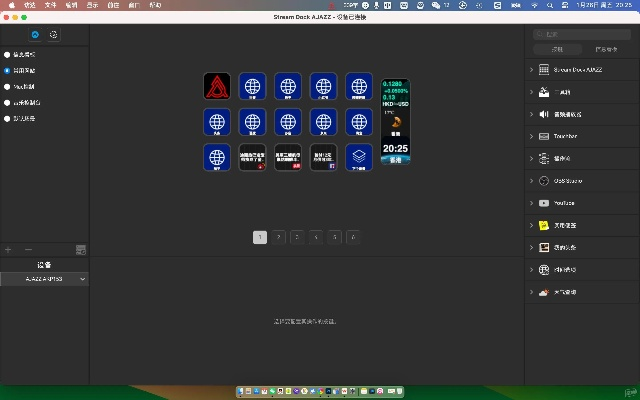Viewport: 640px width, 400px height.
Task: Click the search field in right panel
Action: pyautogui.click(x=582, y=34)
